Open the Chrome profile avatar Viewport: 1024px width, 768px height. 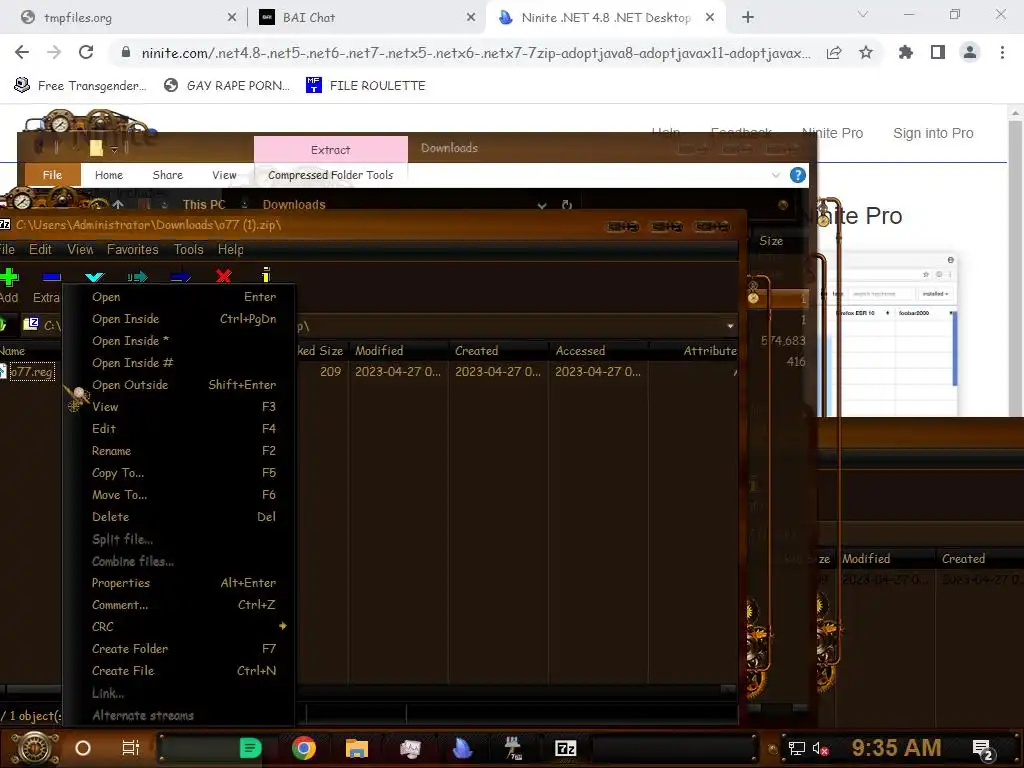(970, 52)
